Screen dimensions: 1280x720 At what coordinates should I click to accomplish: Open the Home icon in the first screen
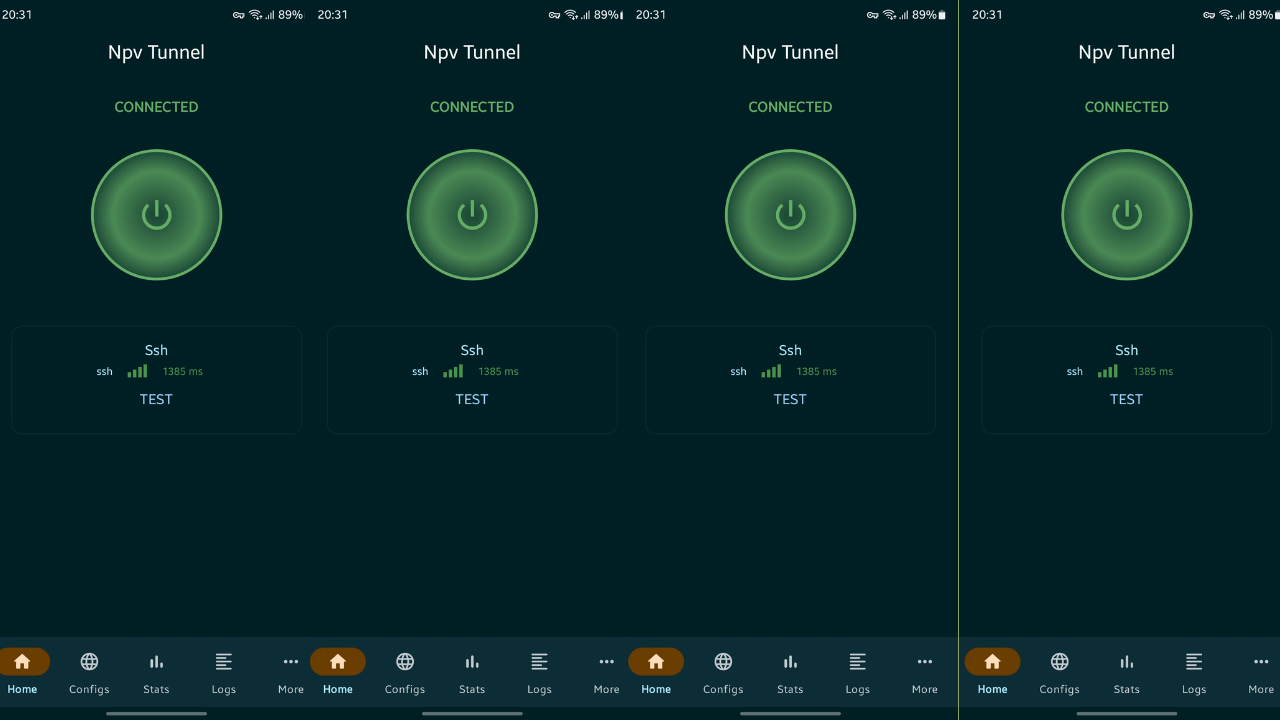22,661
